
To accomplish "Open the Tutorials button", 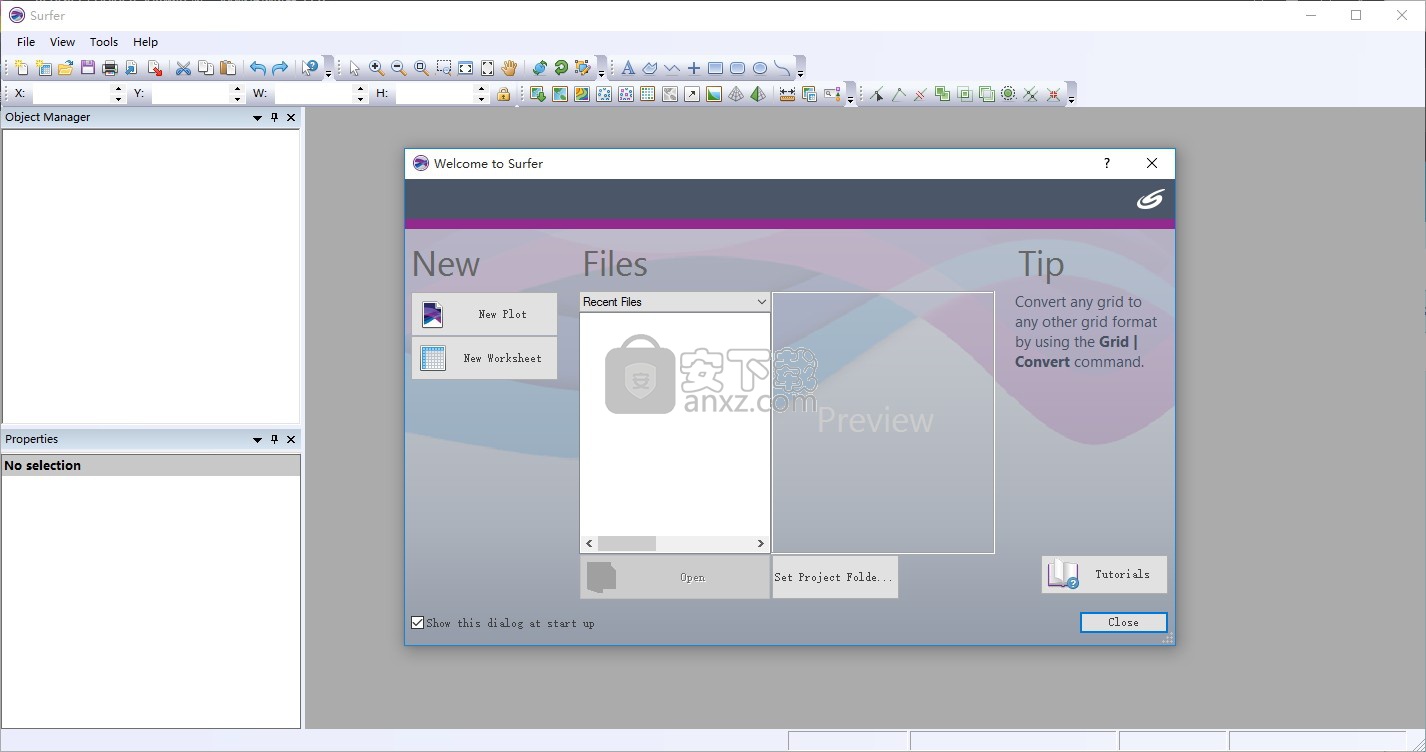I will (x=1104, y=574).
